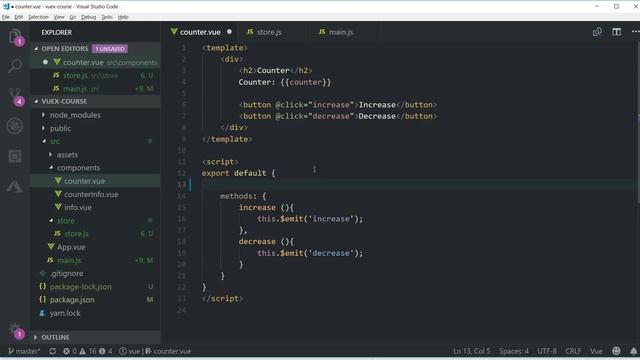
Task: Change line endings via CRLF
Action: [x=573, y=351]
